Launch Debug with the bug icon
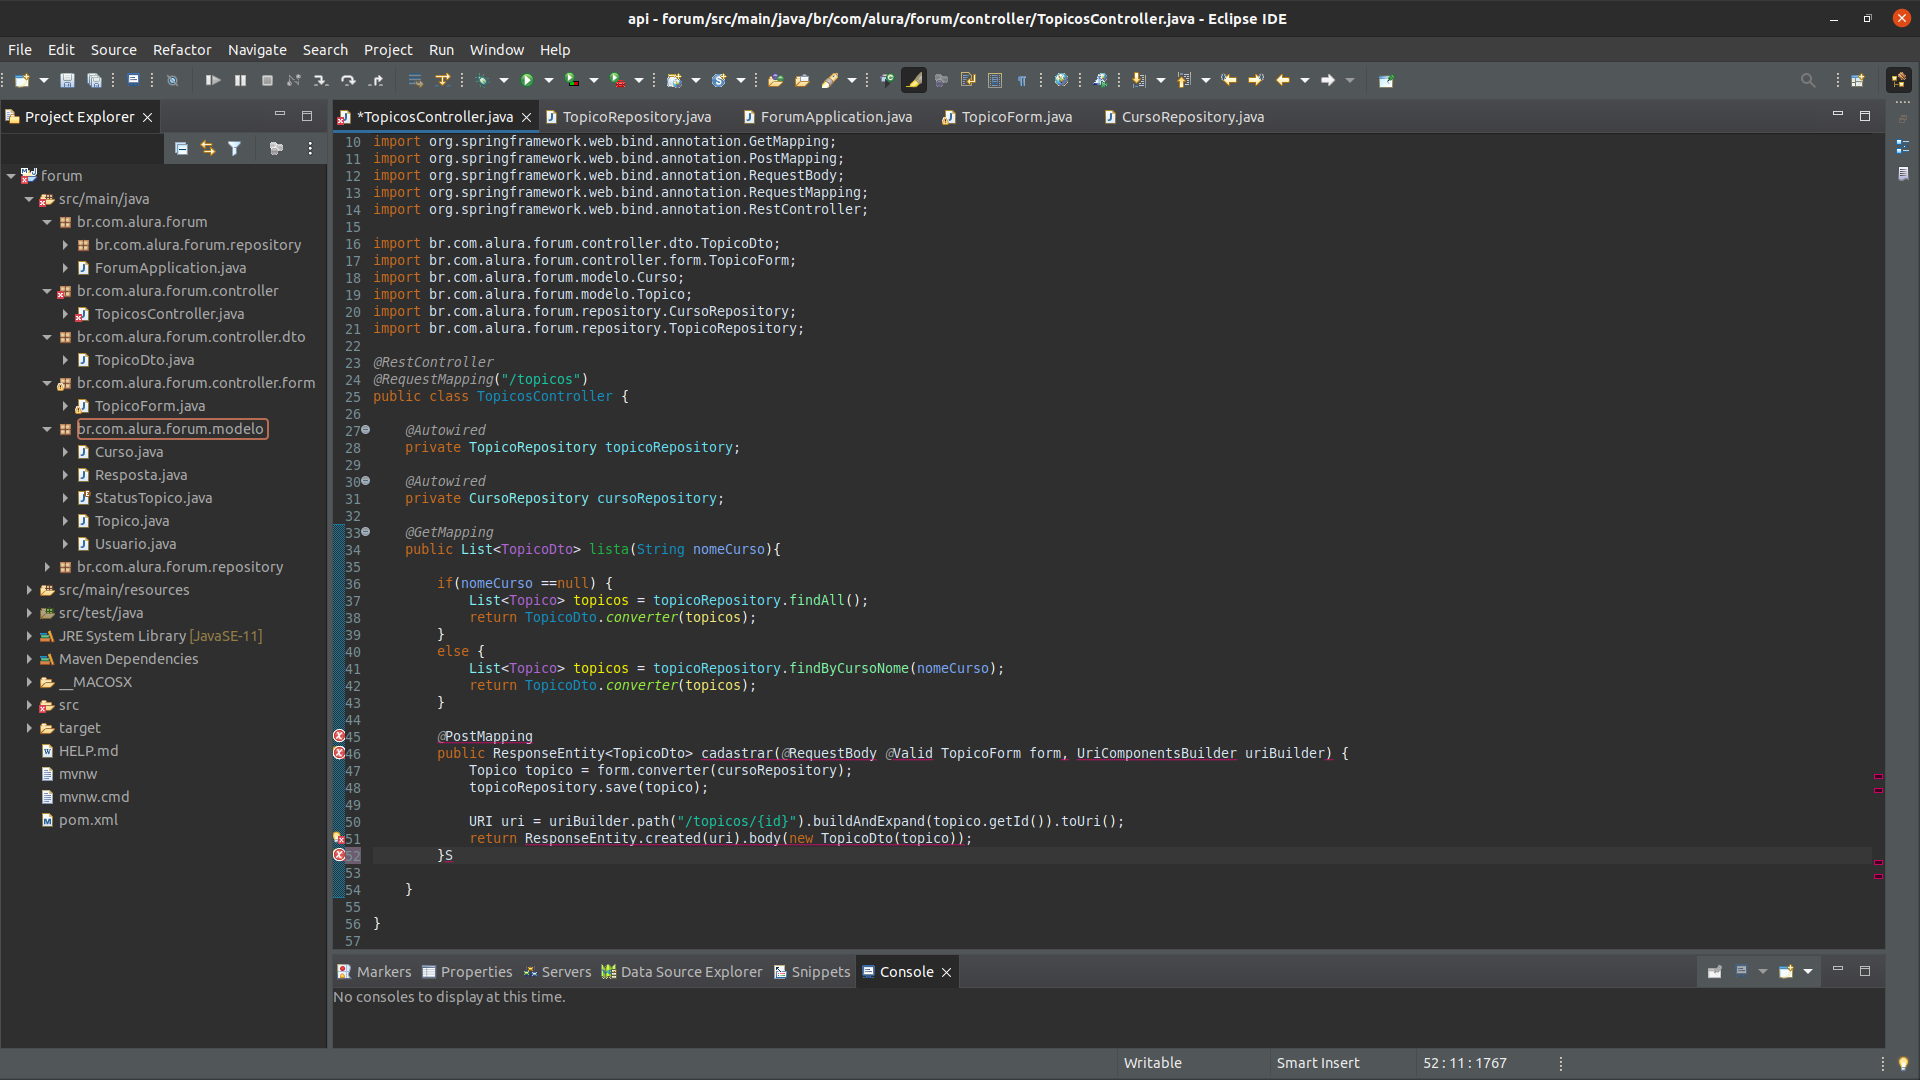Screen dimensions: 1920x1080 click(482, 80)
